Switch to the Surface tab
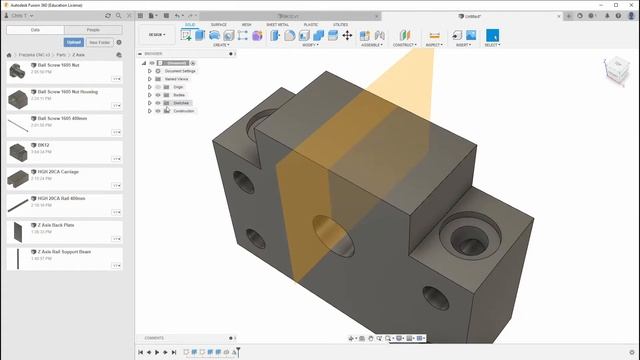This screenshot has height=360, width=640. [x=218, y=24]
